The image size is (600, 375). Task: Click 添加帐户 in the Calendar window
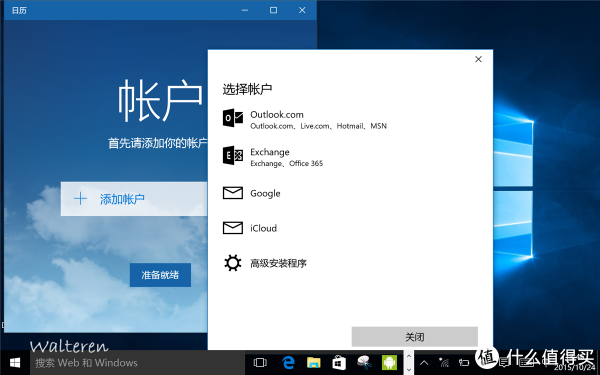(134, 199)
